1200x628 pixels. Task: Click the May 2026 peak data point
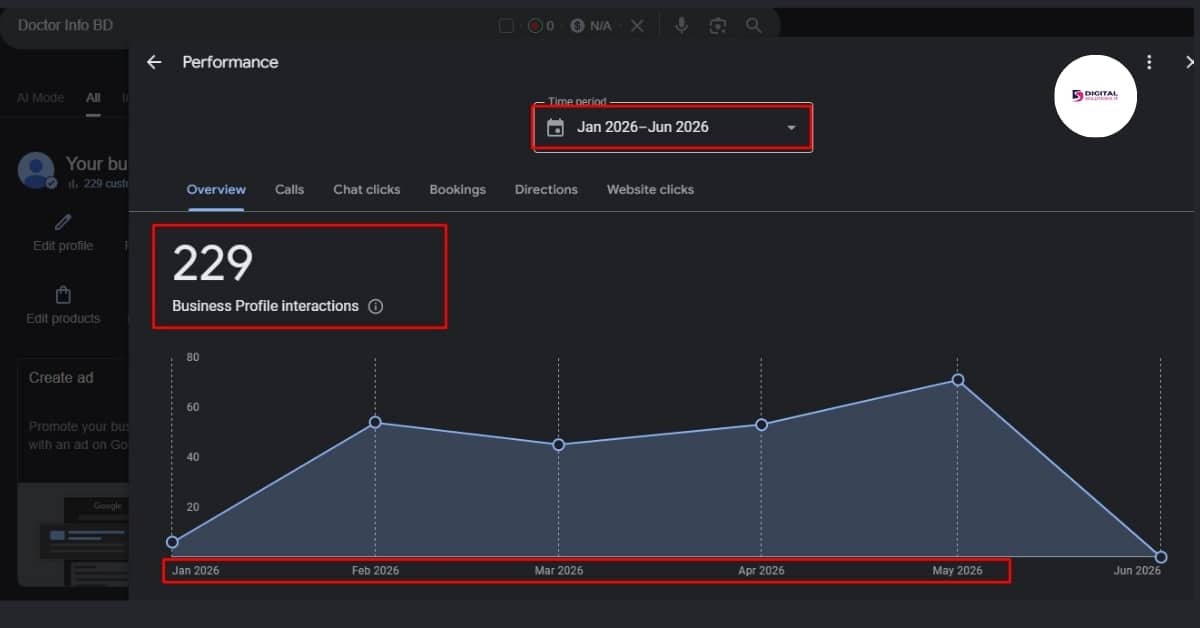point(958,380)
